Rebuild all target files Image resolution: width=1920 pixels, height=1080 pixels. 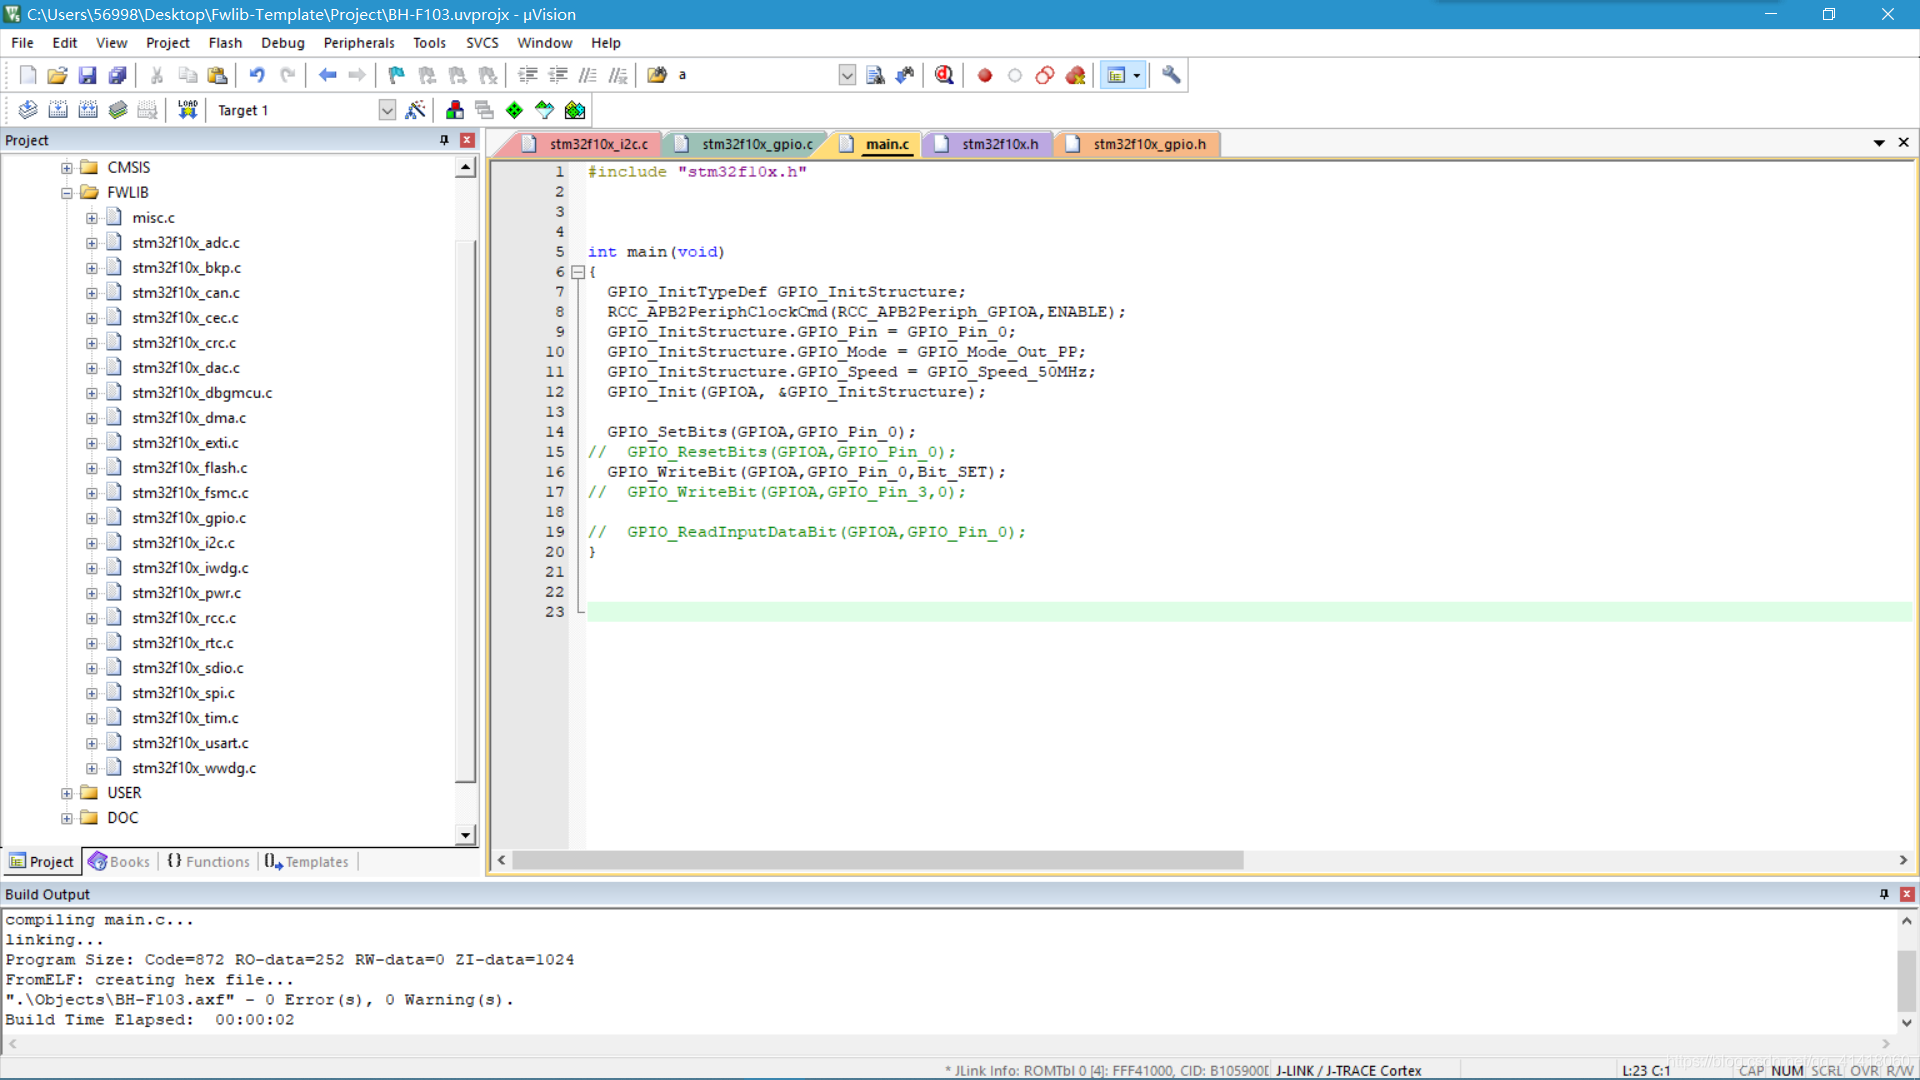pyautogui.click(x=88, y=110)
